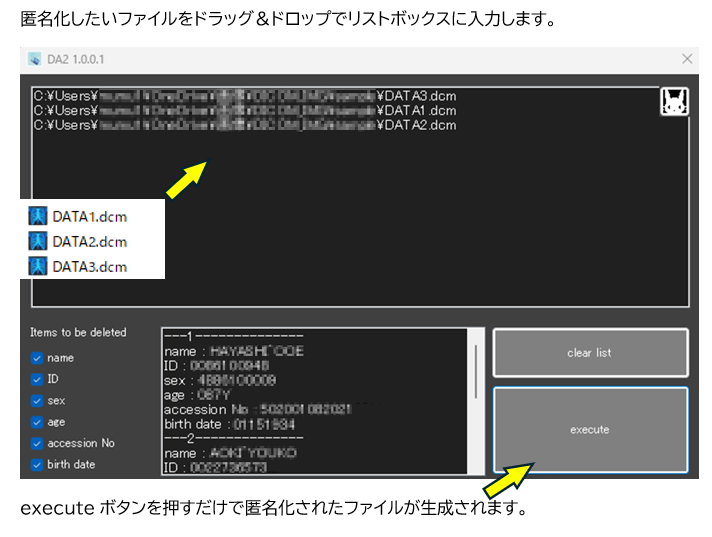The height and width of the screenshot is (537, 712).
Task: Select the DATA2.dcm file icon
Action: tap(39, 241)
